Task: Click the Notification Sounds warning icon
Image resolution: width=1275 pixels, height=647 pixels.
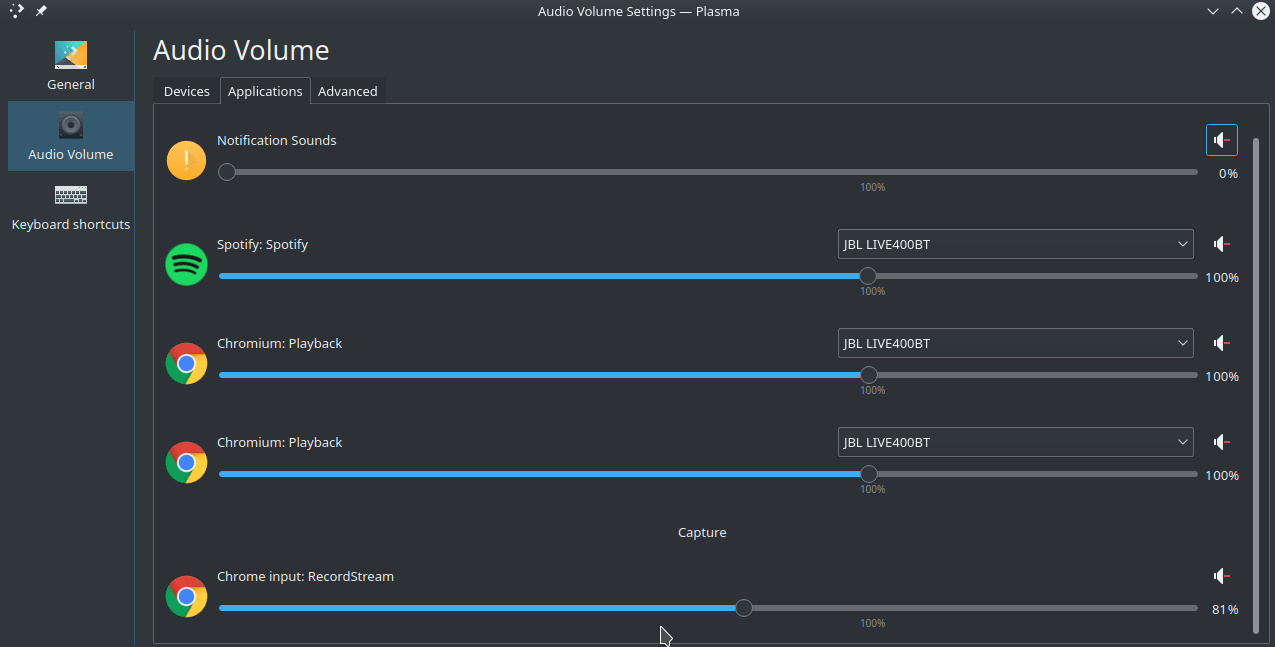Action: tap(186, 160)
